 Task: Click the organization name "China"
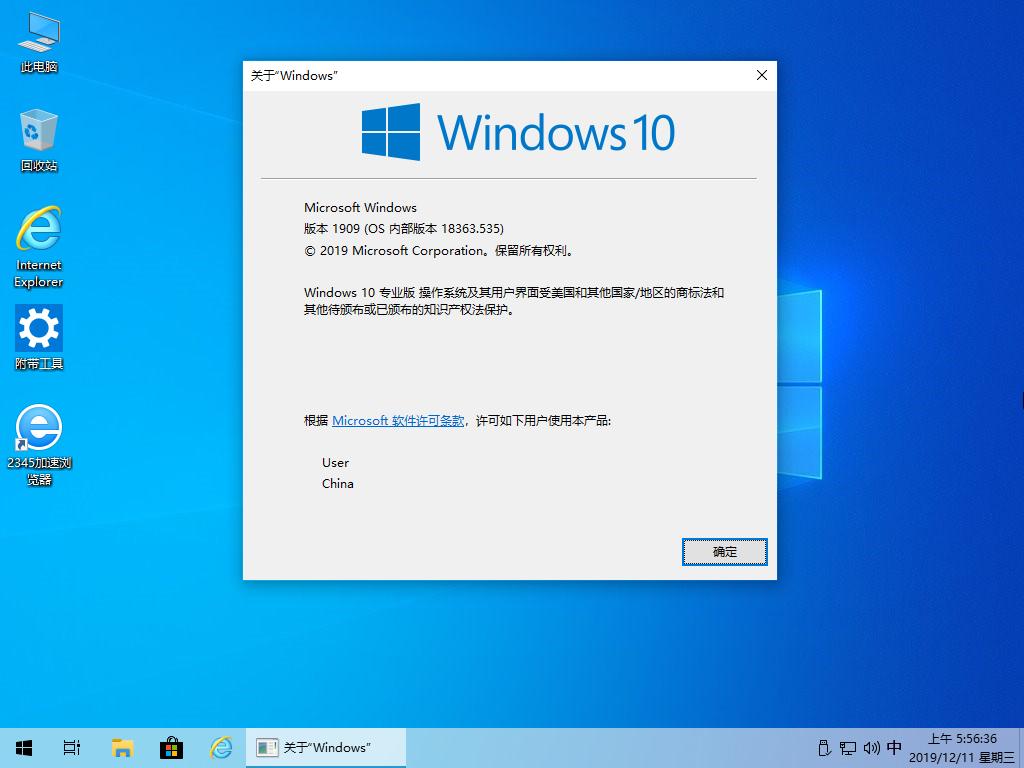[x=338, y=483]
